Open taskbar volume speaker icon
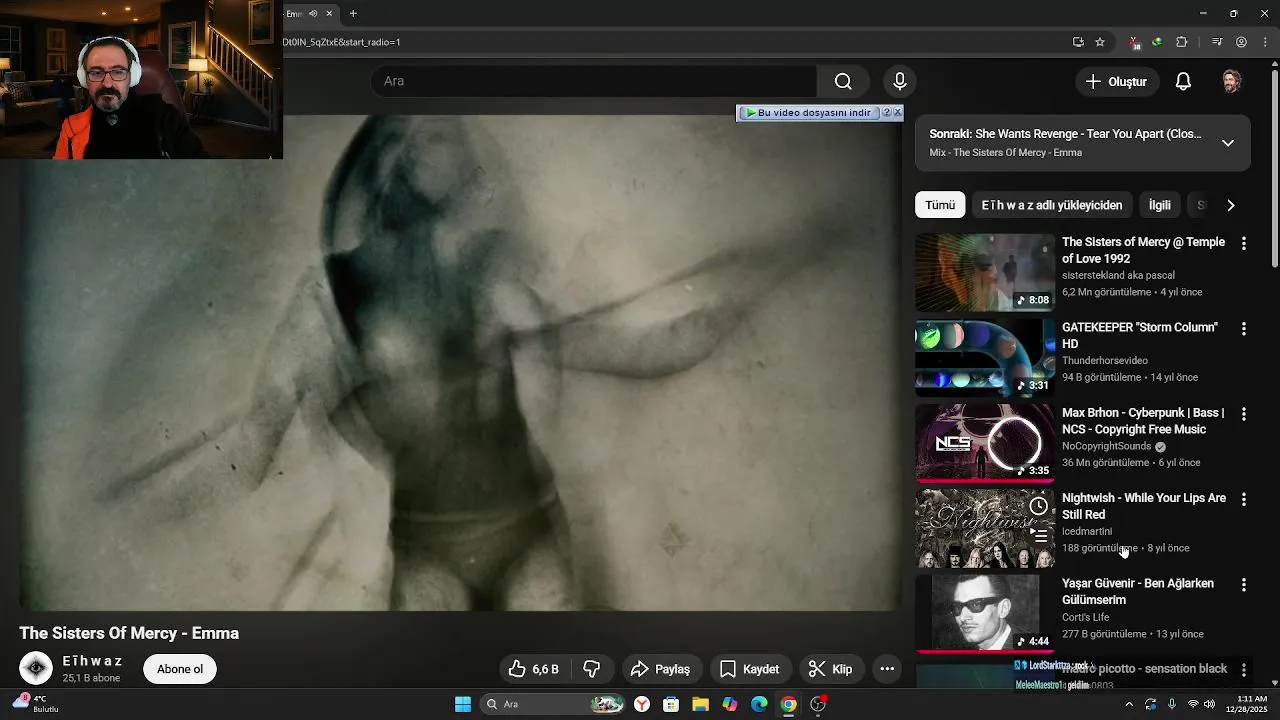This screenshot has width=1280, height=720. point(1210,704)
